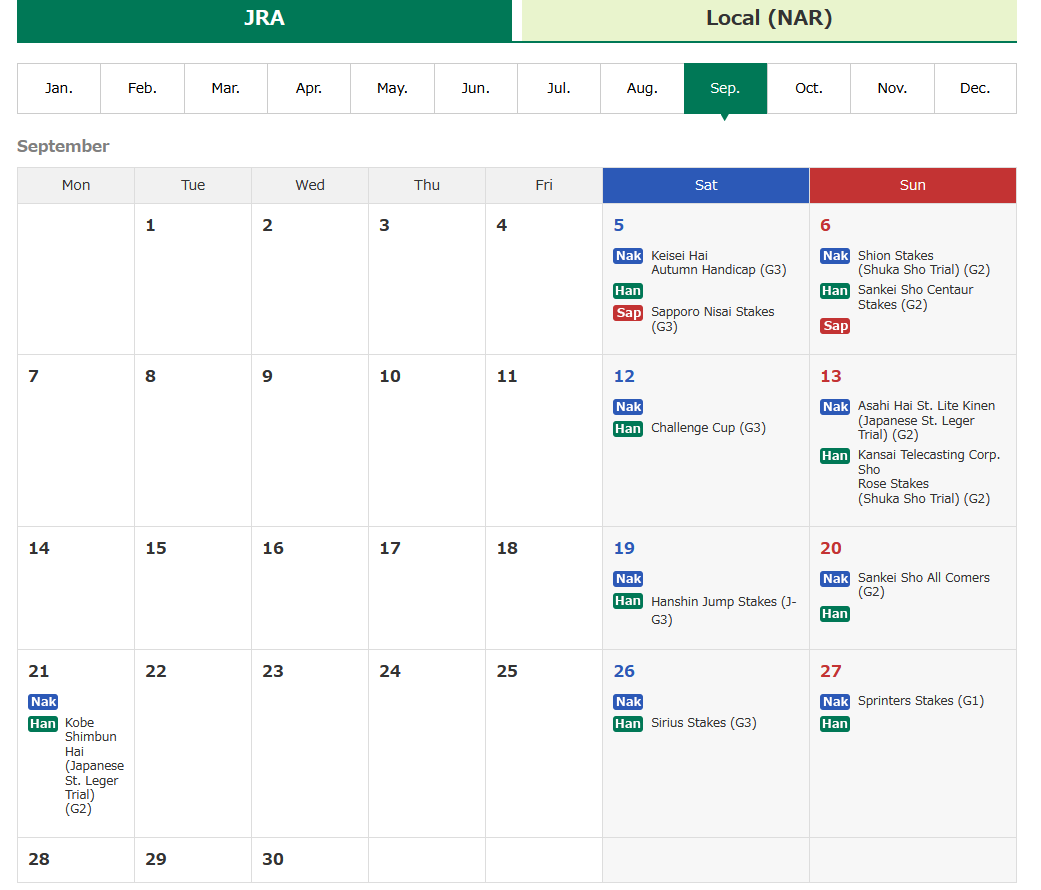Select the Oct. month tab
This screenshot has height=890, width=1041.
[809, 88]
